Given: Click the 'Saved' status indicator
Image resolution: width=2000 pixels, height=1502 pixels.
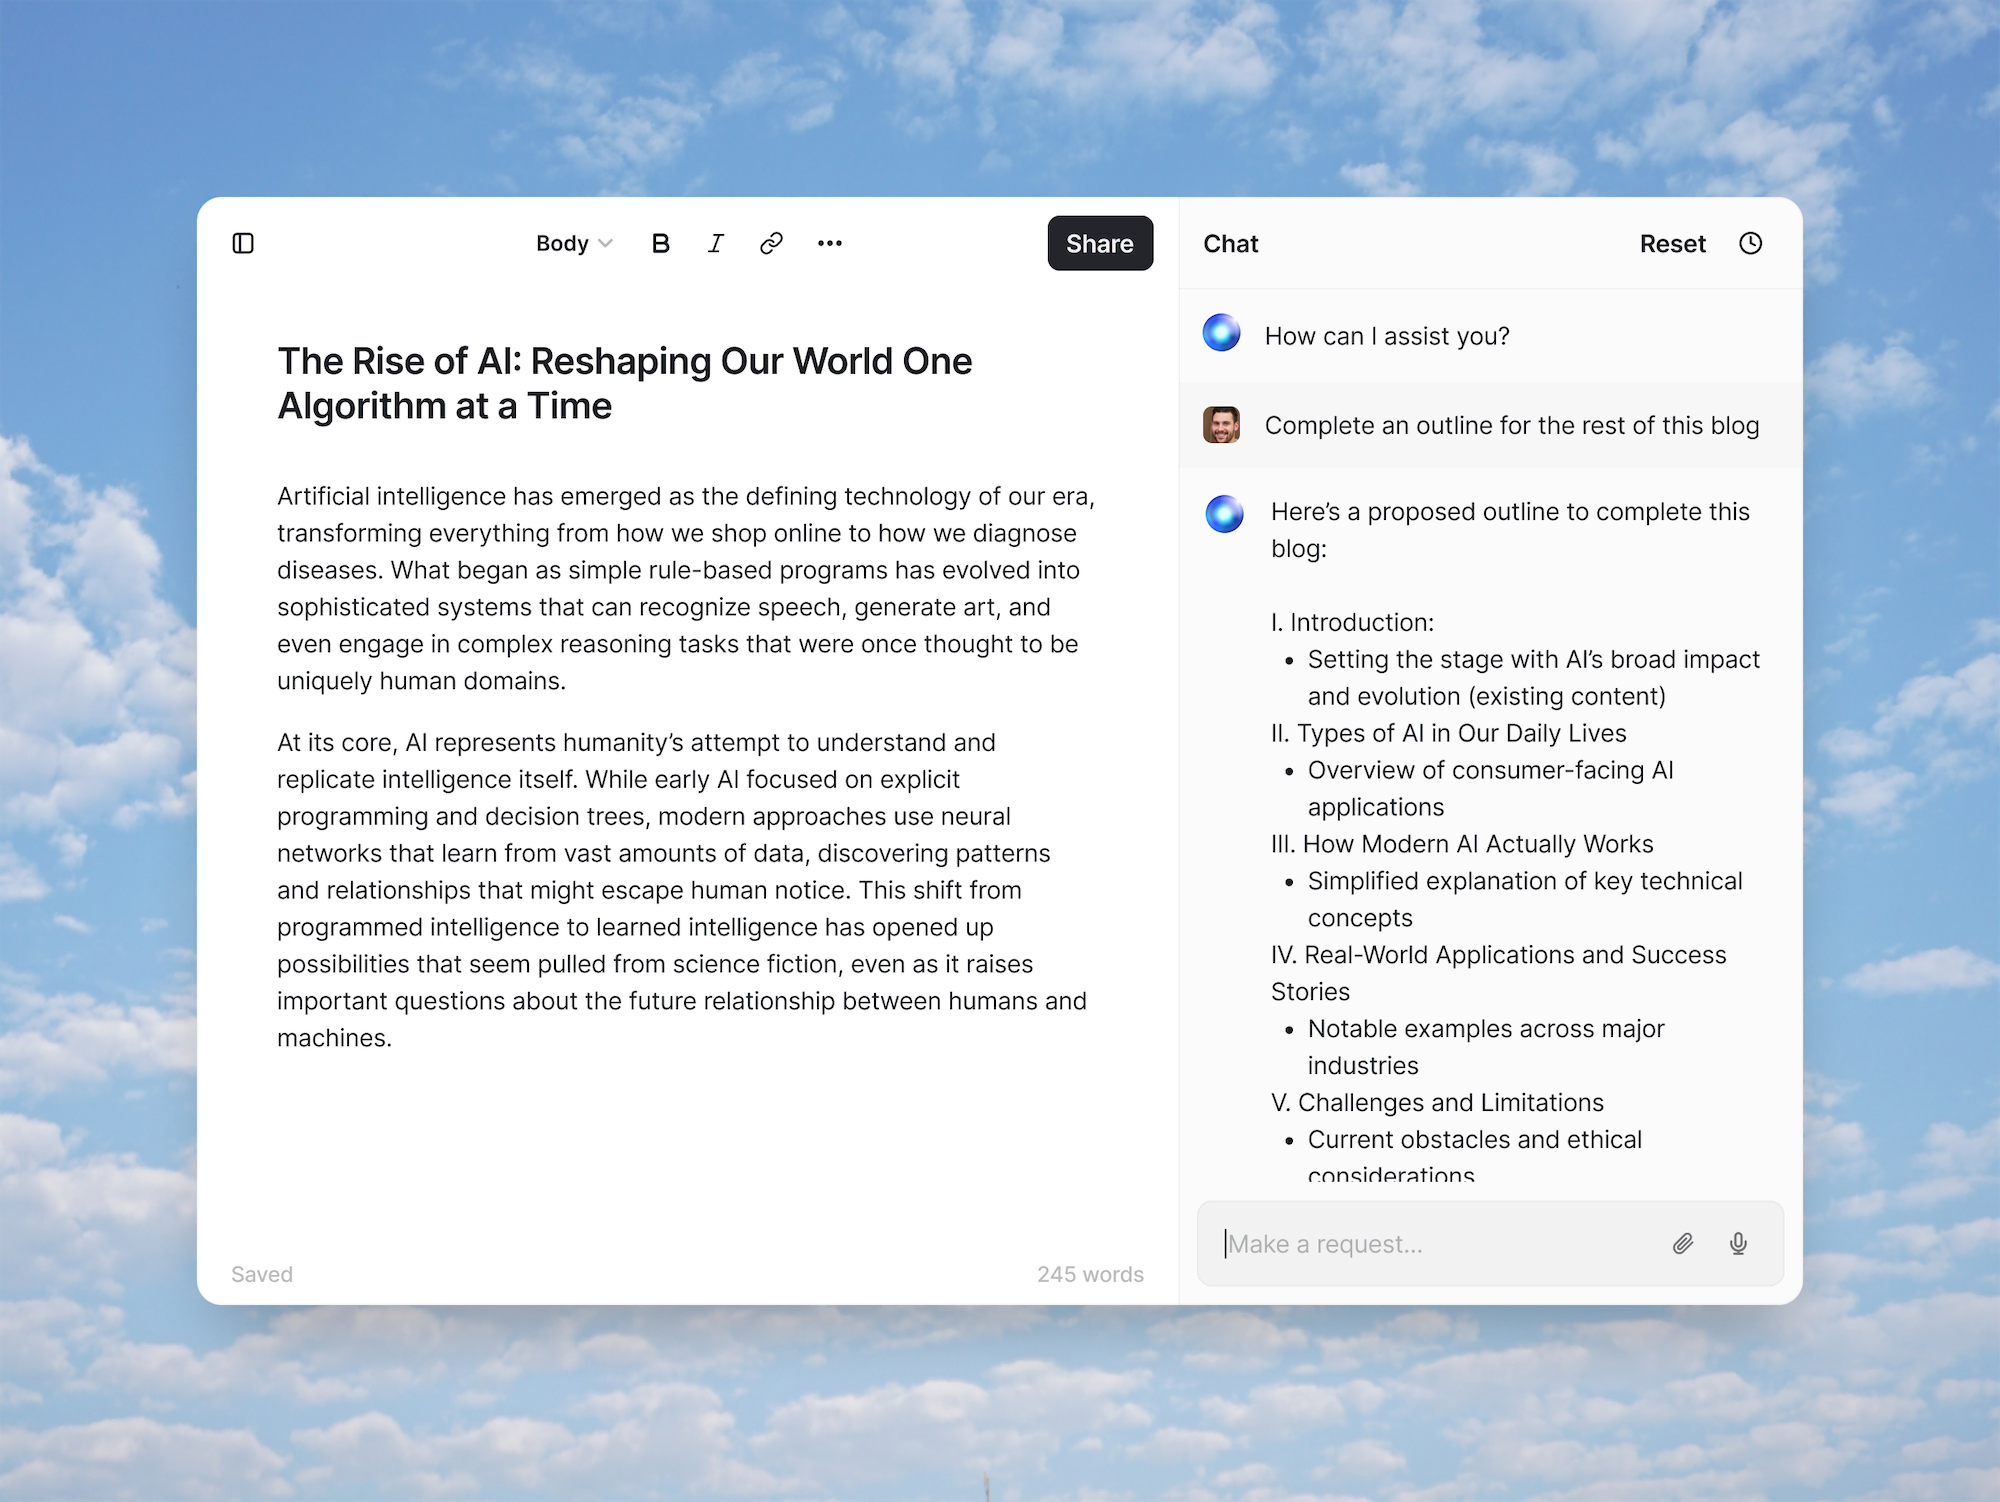Looking at the screenshot, I should pos(261,1274).
